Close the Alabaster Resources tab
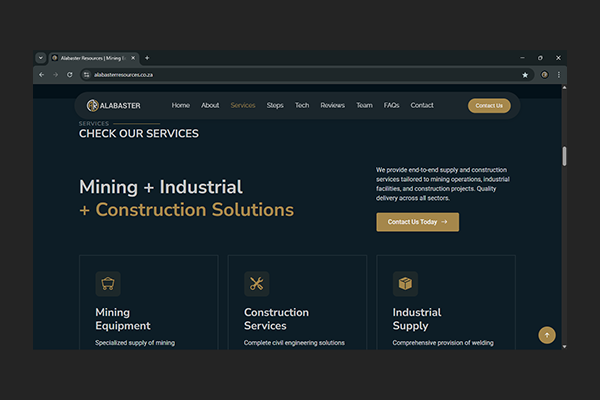Viewport: 600px width, 400px height. (x=133, y=58)
